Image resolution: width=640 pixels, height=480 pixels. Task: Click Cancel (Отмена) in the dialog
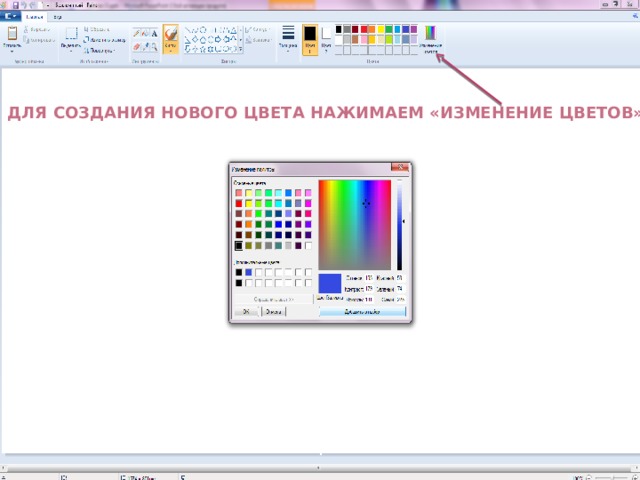click(x=273, y=311)
